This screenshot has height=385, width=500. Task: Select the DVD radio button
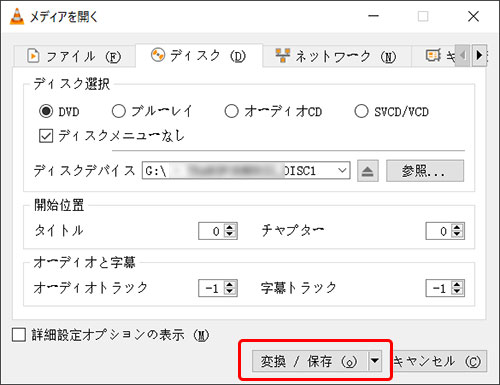click(x=46, y=111)
